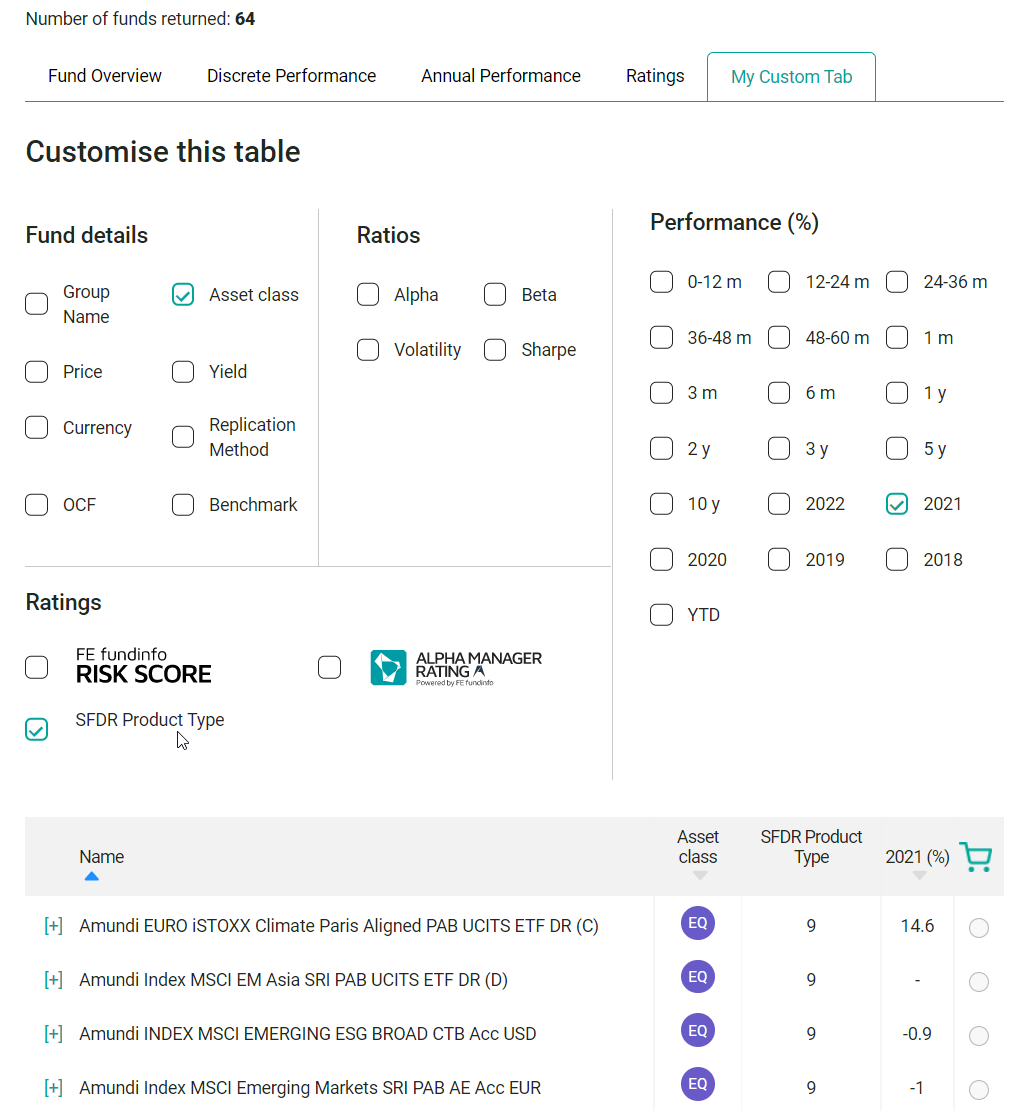
Task: Uncheck the Asset class checkbox
Action: pyautogui.click(x=183, y=295)
